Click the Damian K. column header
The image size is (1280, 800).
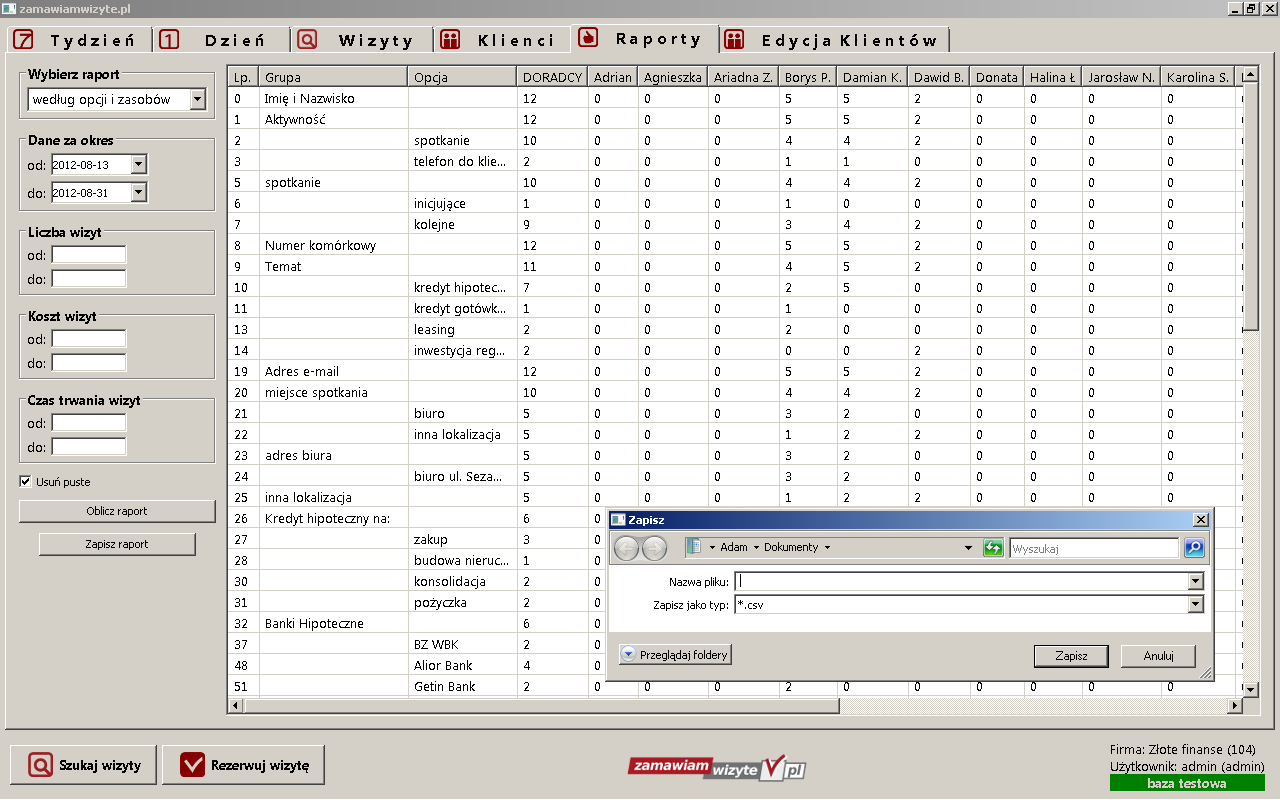coord(873,77)
